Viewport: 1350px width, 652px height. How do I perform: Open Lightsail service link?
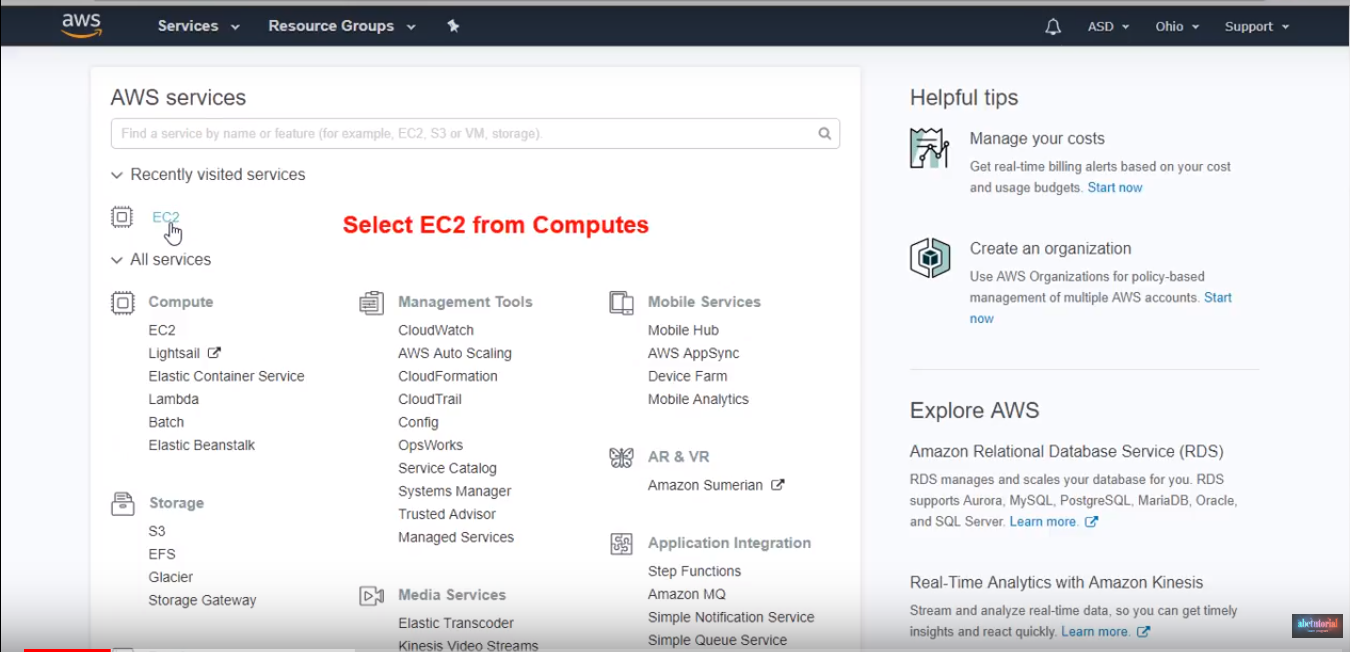coord(174,353)
